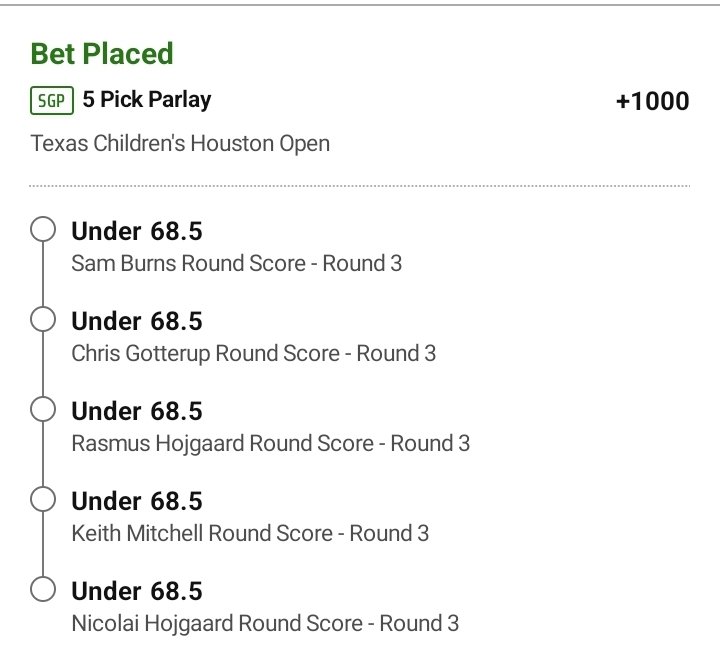Open Keith Mitchell Round Score - Round 3

tap(250, 533)
